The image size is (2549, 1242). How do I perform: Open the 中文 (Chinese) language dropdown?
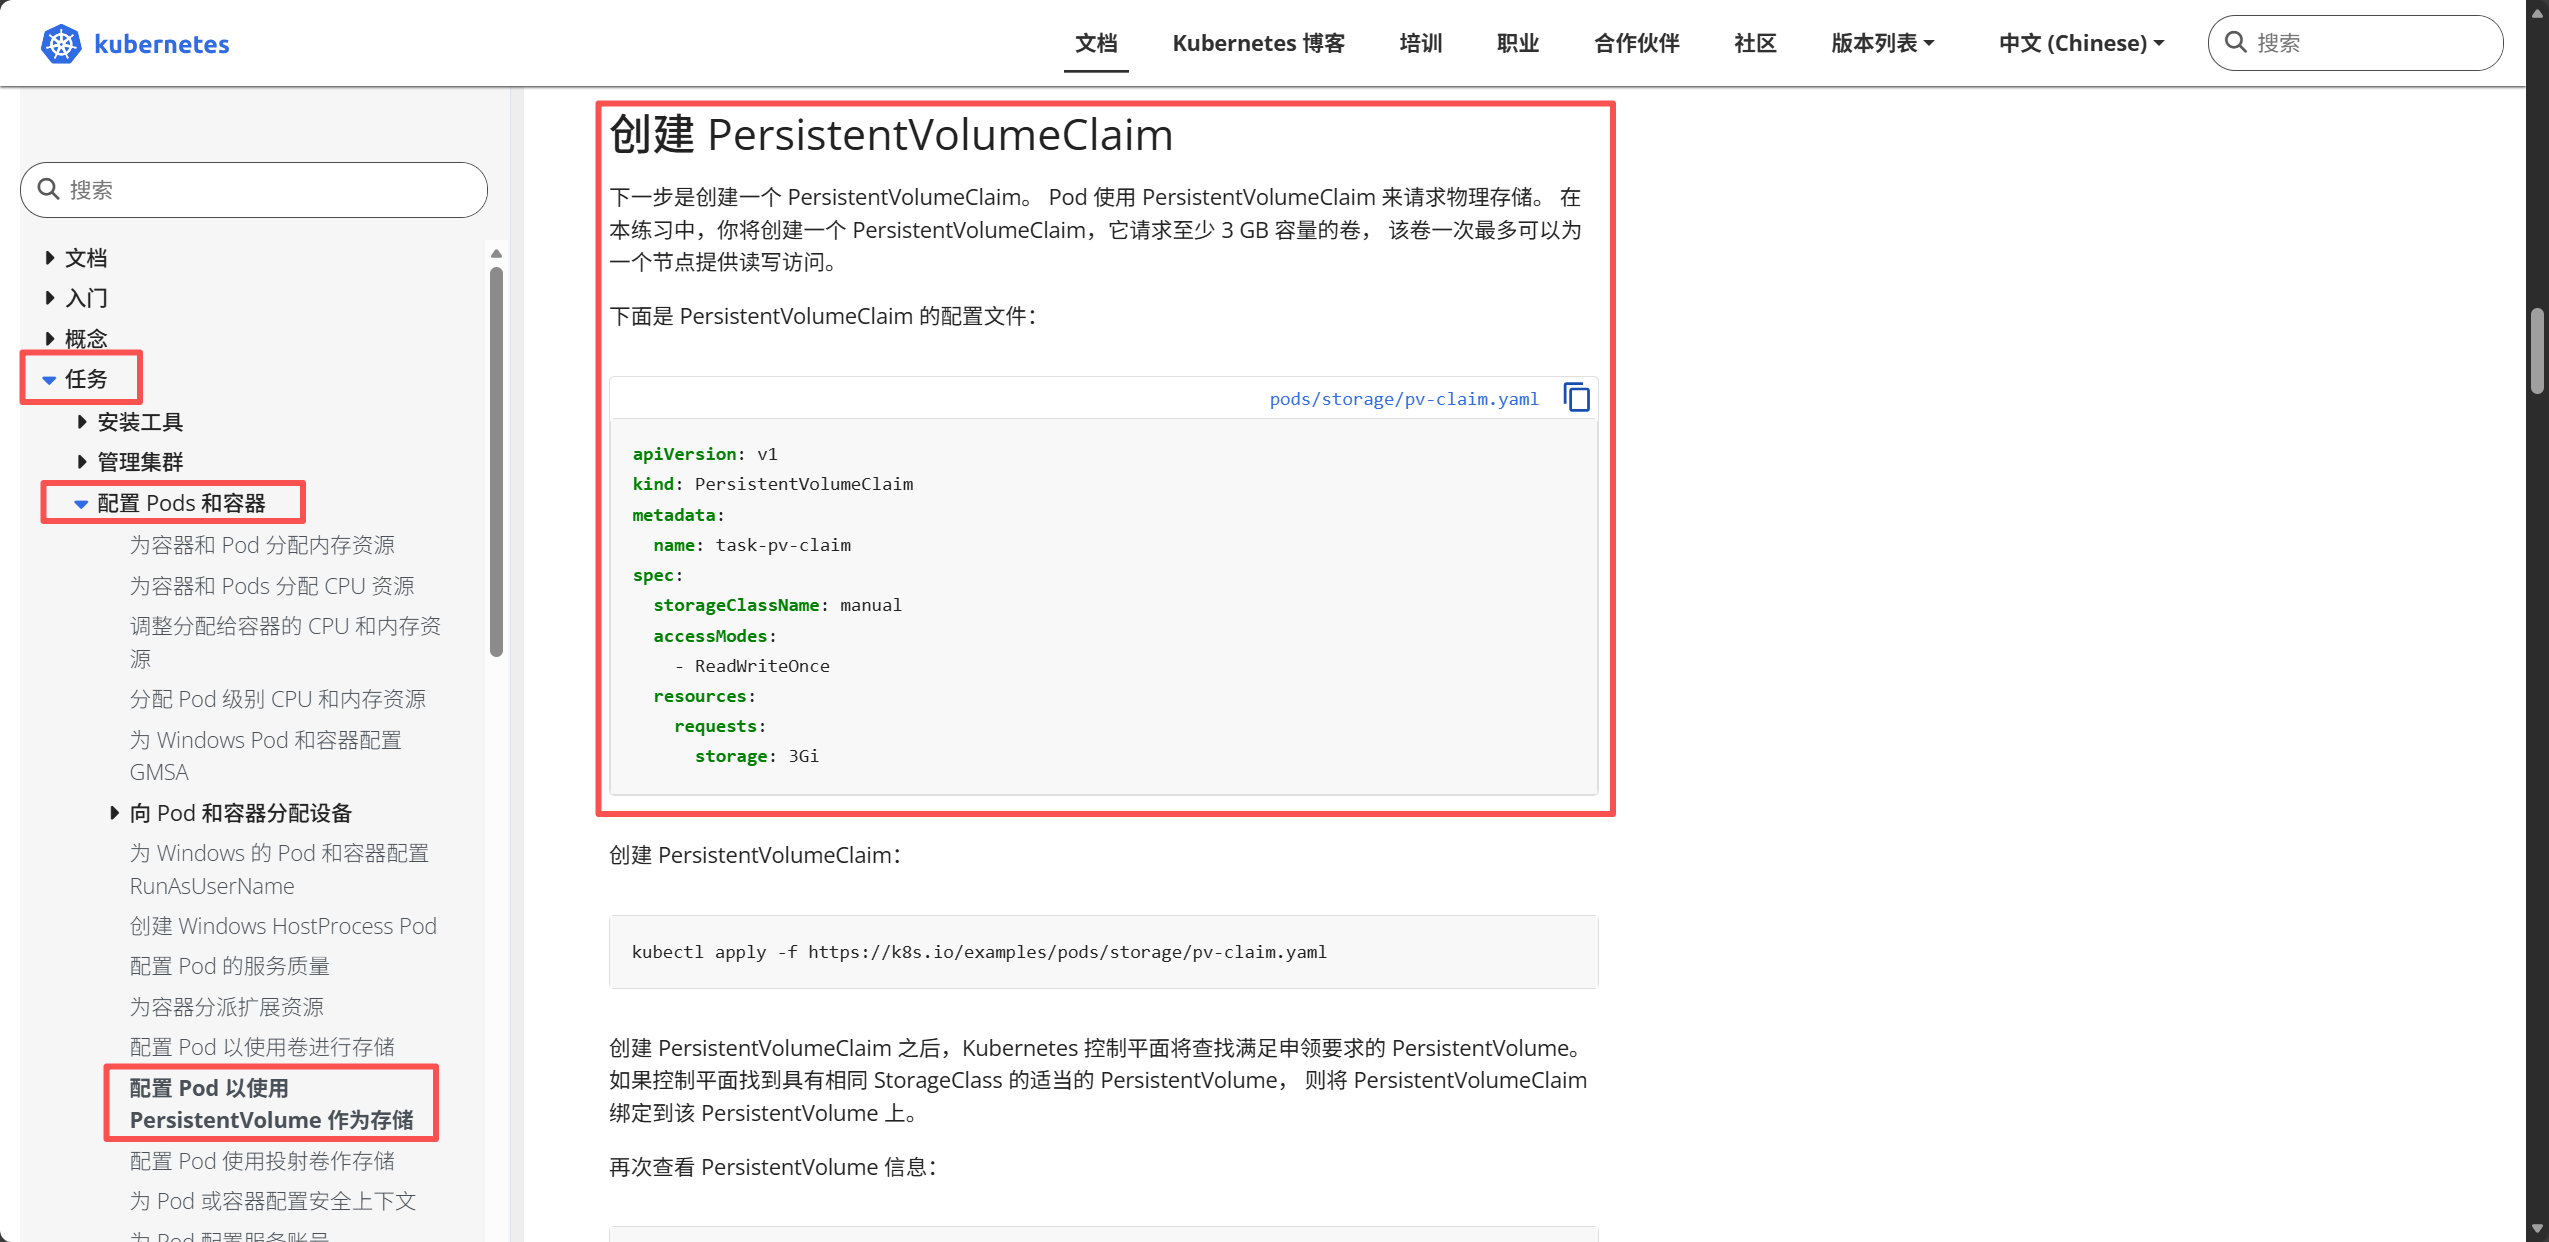point(2082,43)
